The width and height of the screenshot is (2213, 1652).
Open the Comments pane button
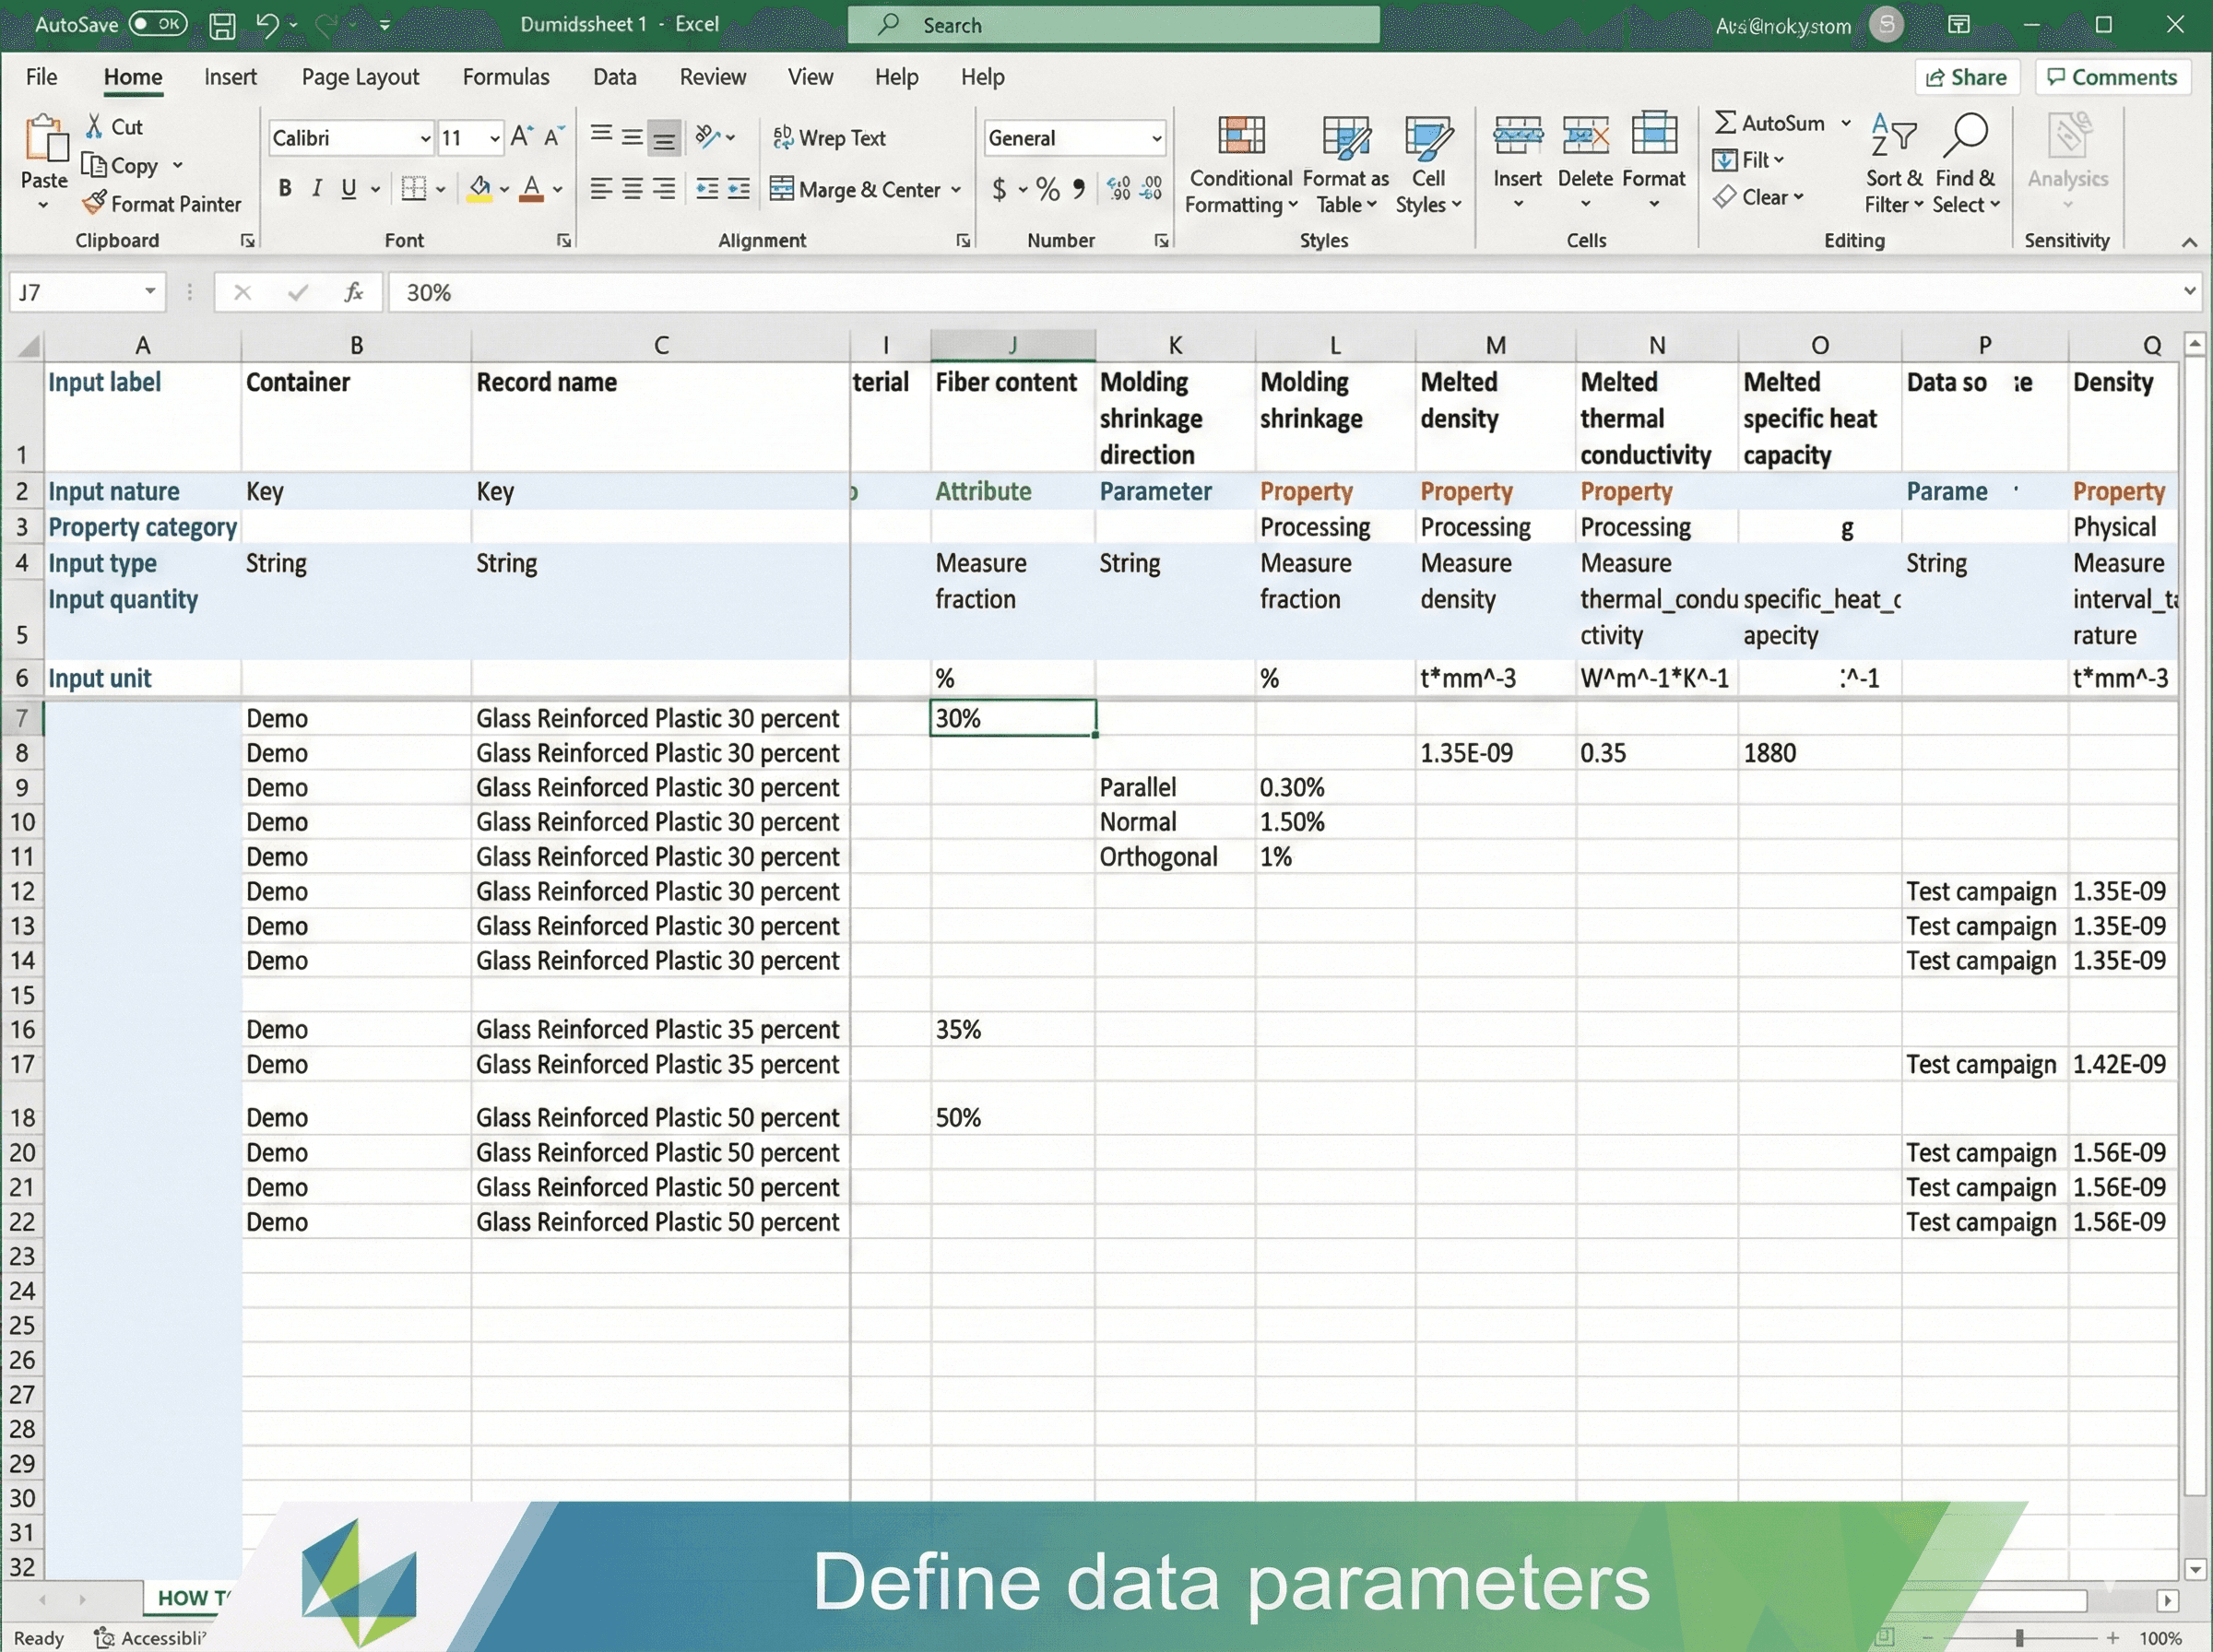(x=2112, y=77)
